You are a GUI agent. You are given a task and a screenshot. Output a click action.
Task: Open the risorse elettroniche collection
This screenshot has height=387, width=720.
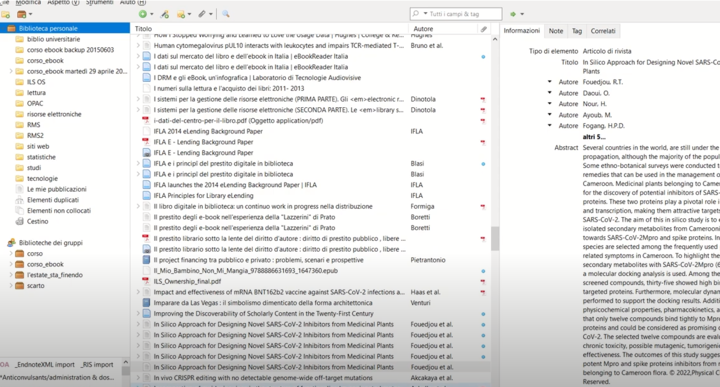coord(54,114)
